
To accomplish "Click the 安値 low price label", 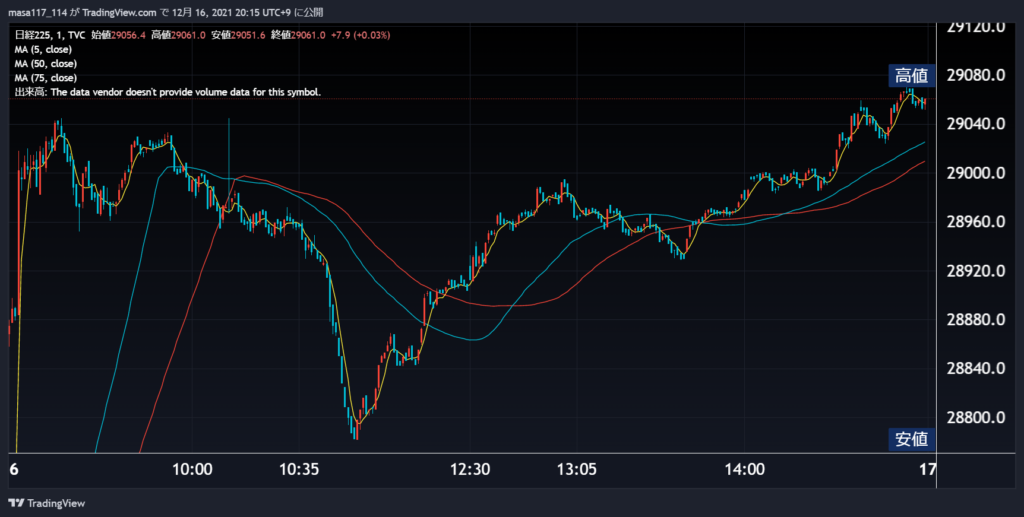I will (x=912, y=439).
